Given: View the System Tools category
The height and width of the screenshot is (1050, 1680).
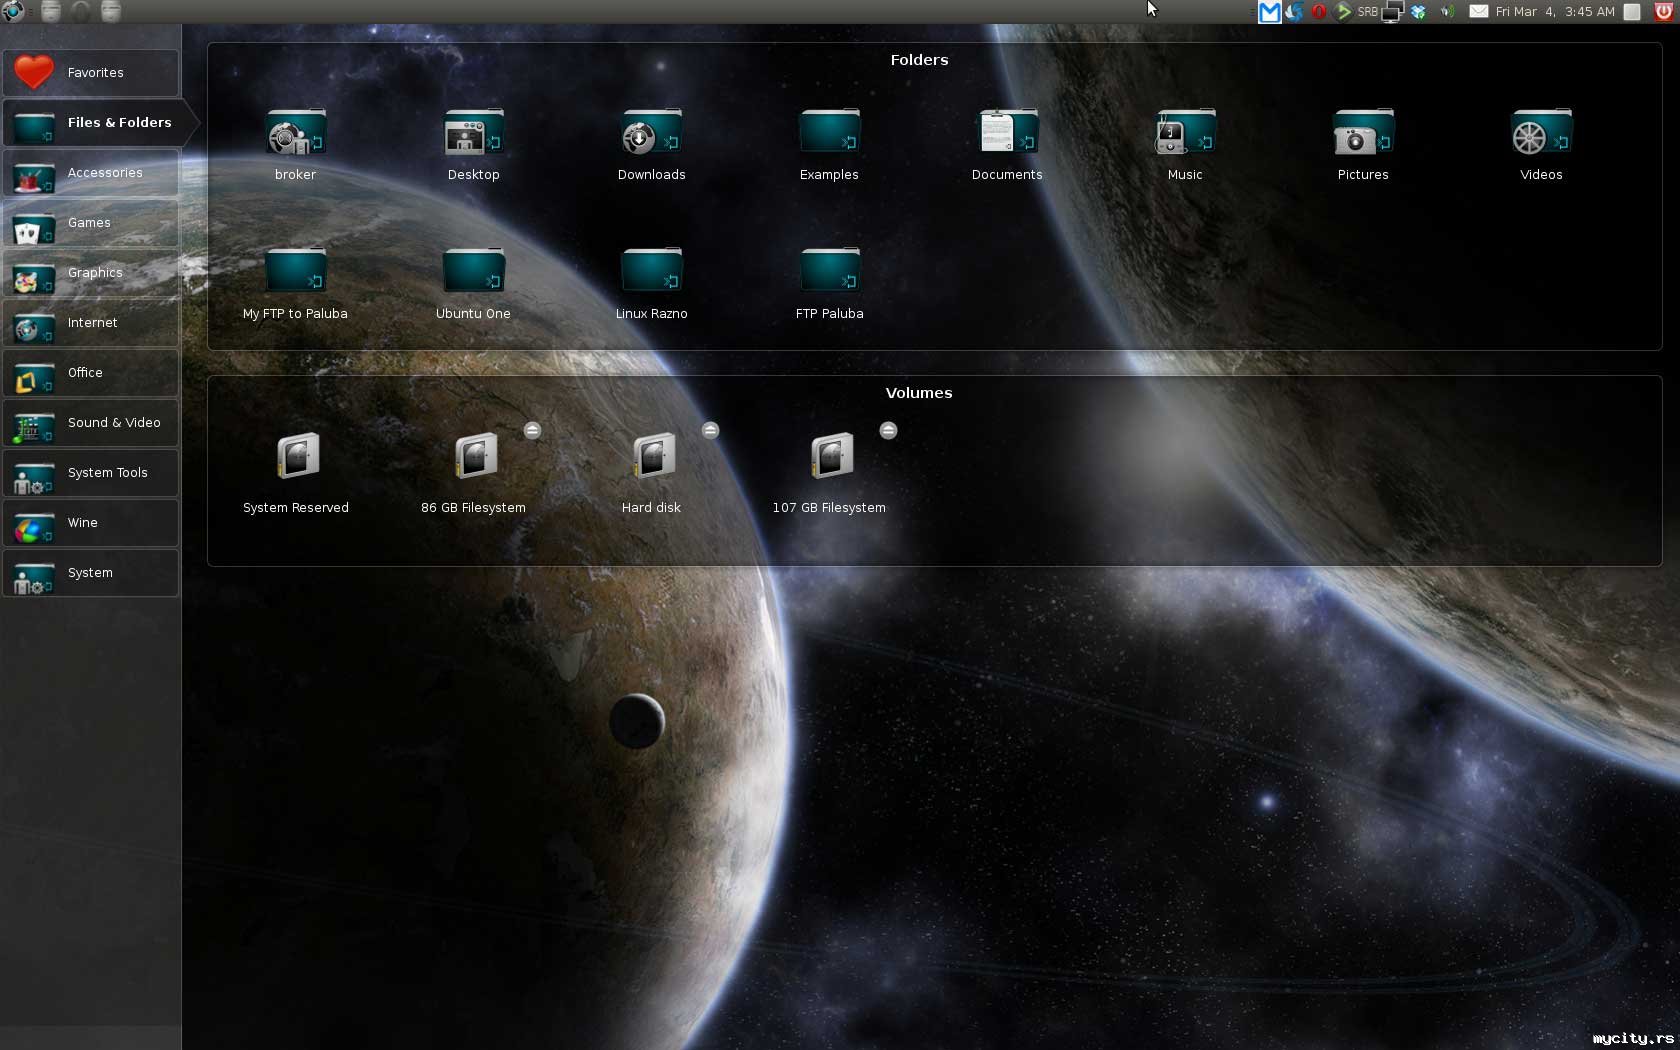Looking at the screenshot, I should click(91, 473).
